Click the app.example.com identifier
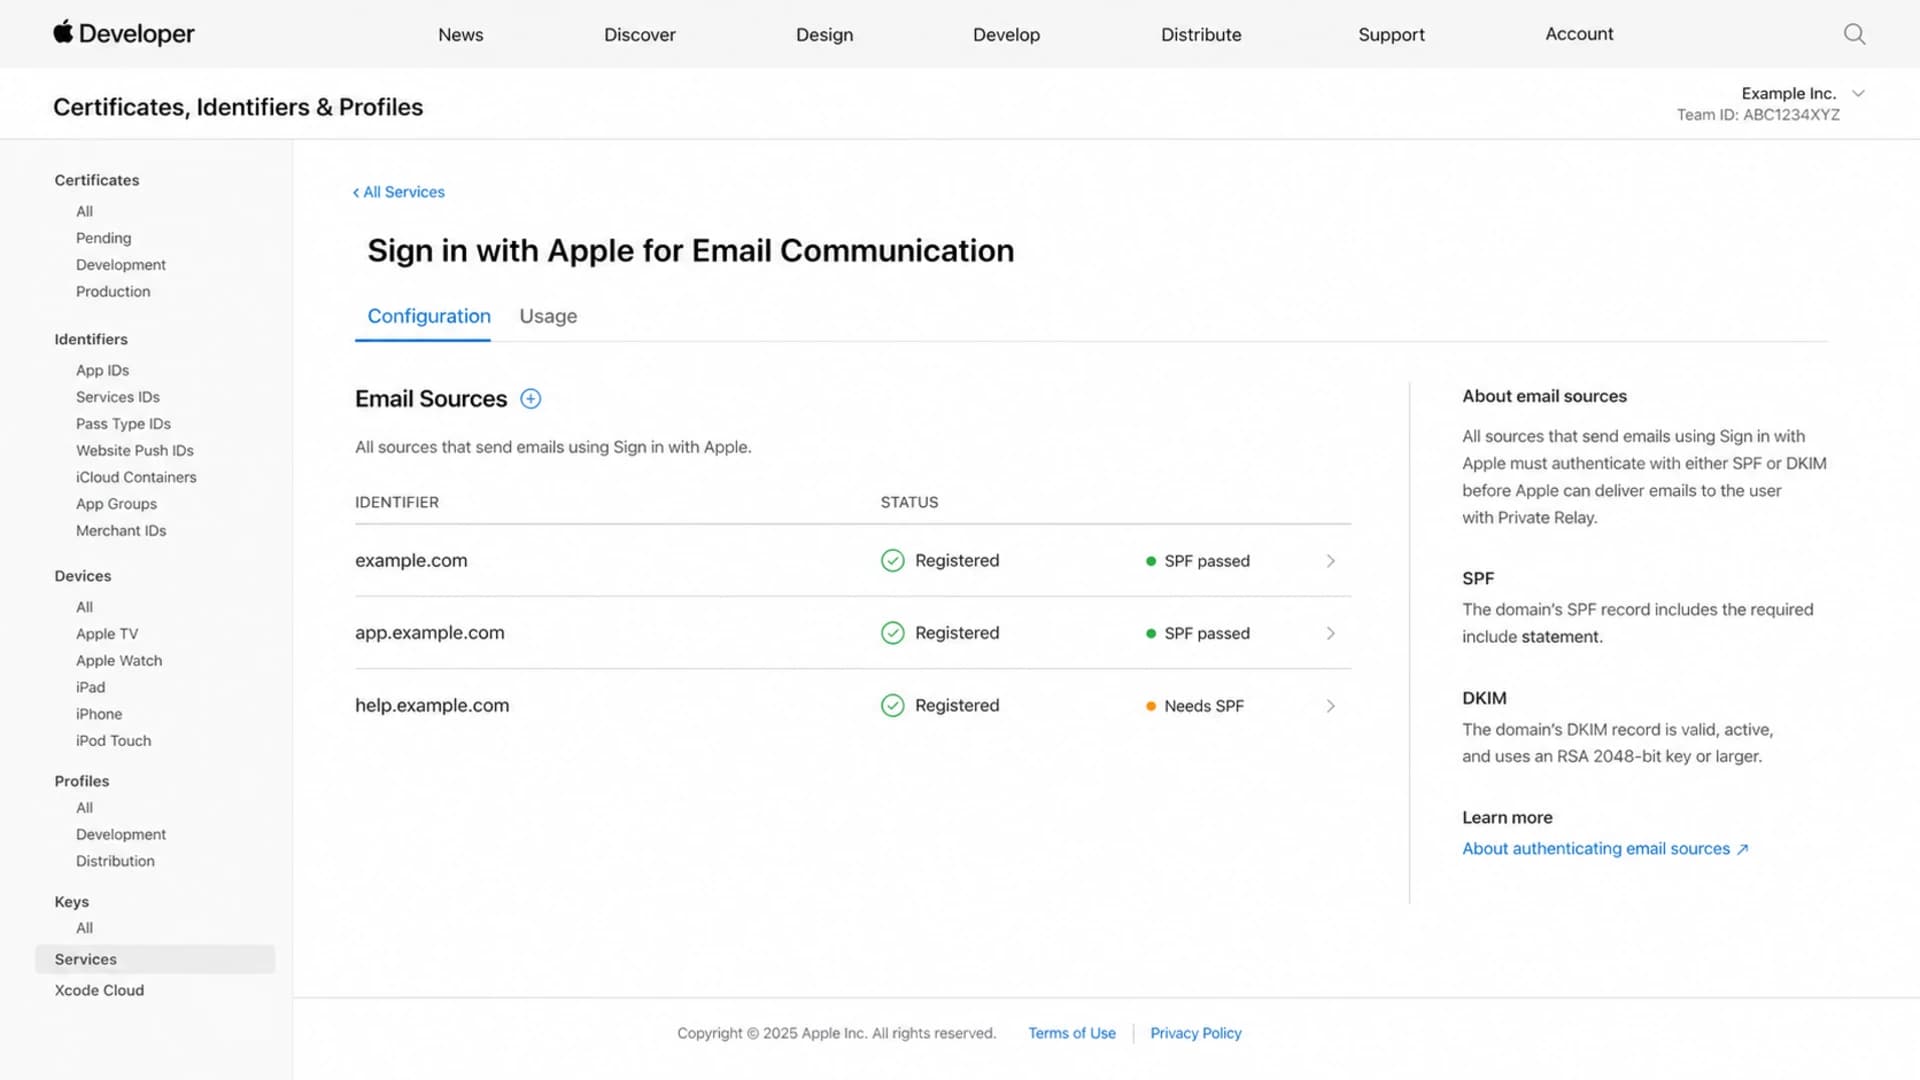The width and height of the screenshot is (1920, 1080). [430, 632]
